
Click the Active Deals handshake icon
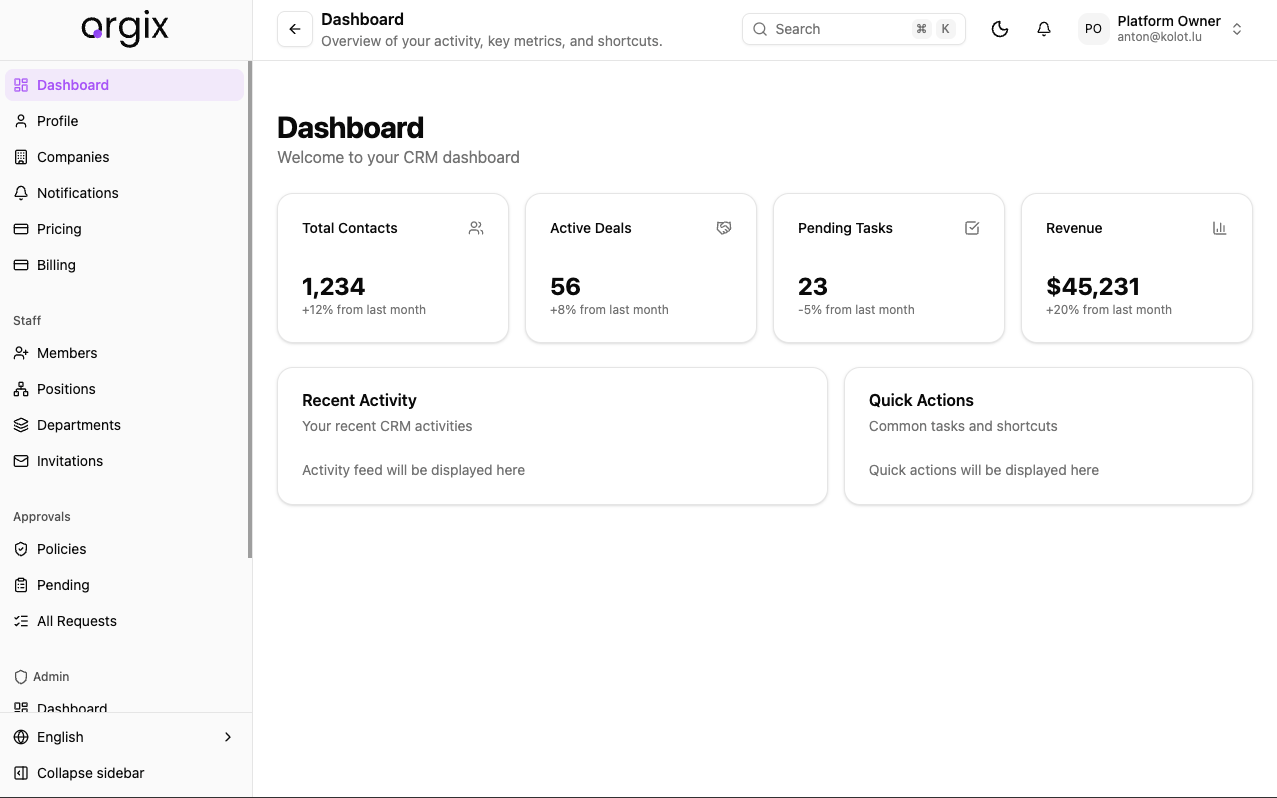[724, 228]
